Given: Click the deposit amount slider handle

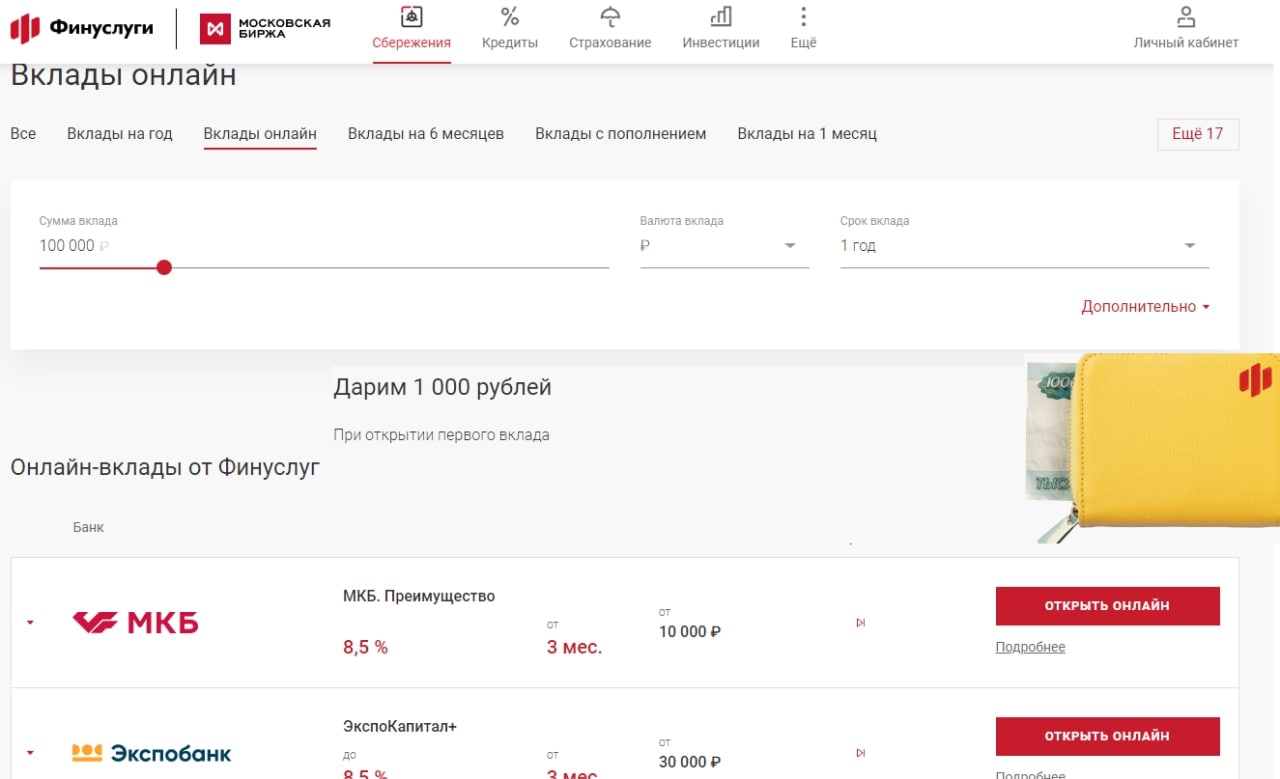Looking at the screenshot, I should [165, 267].
